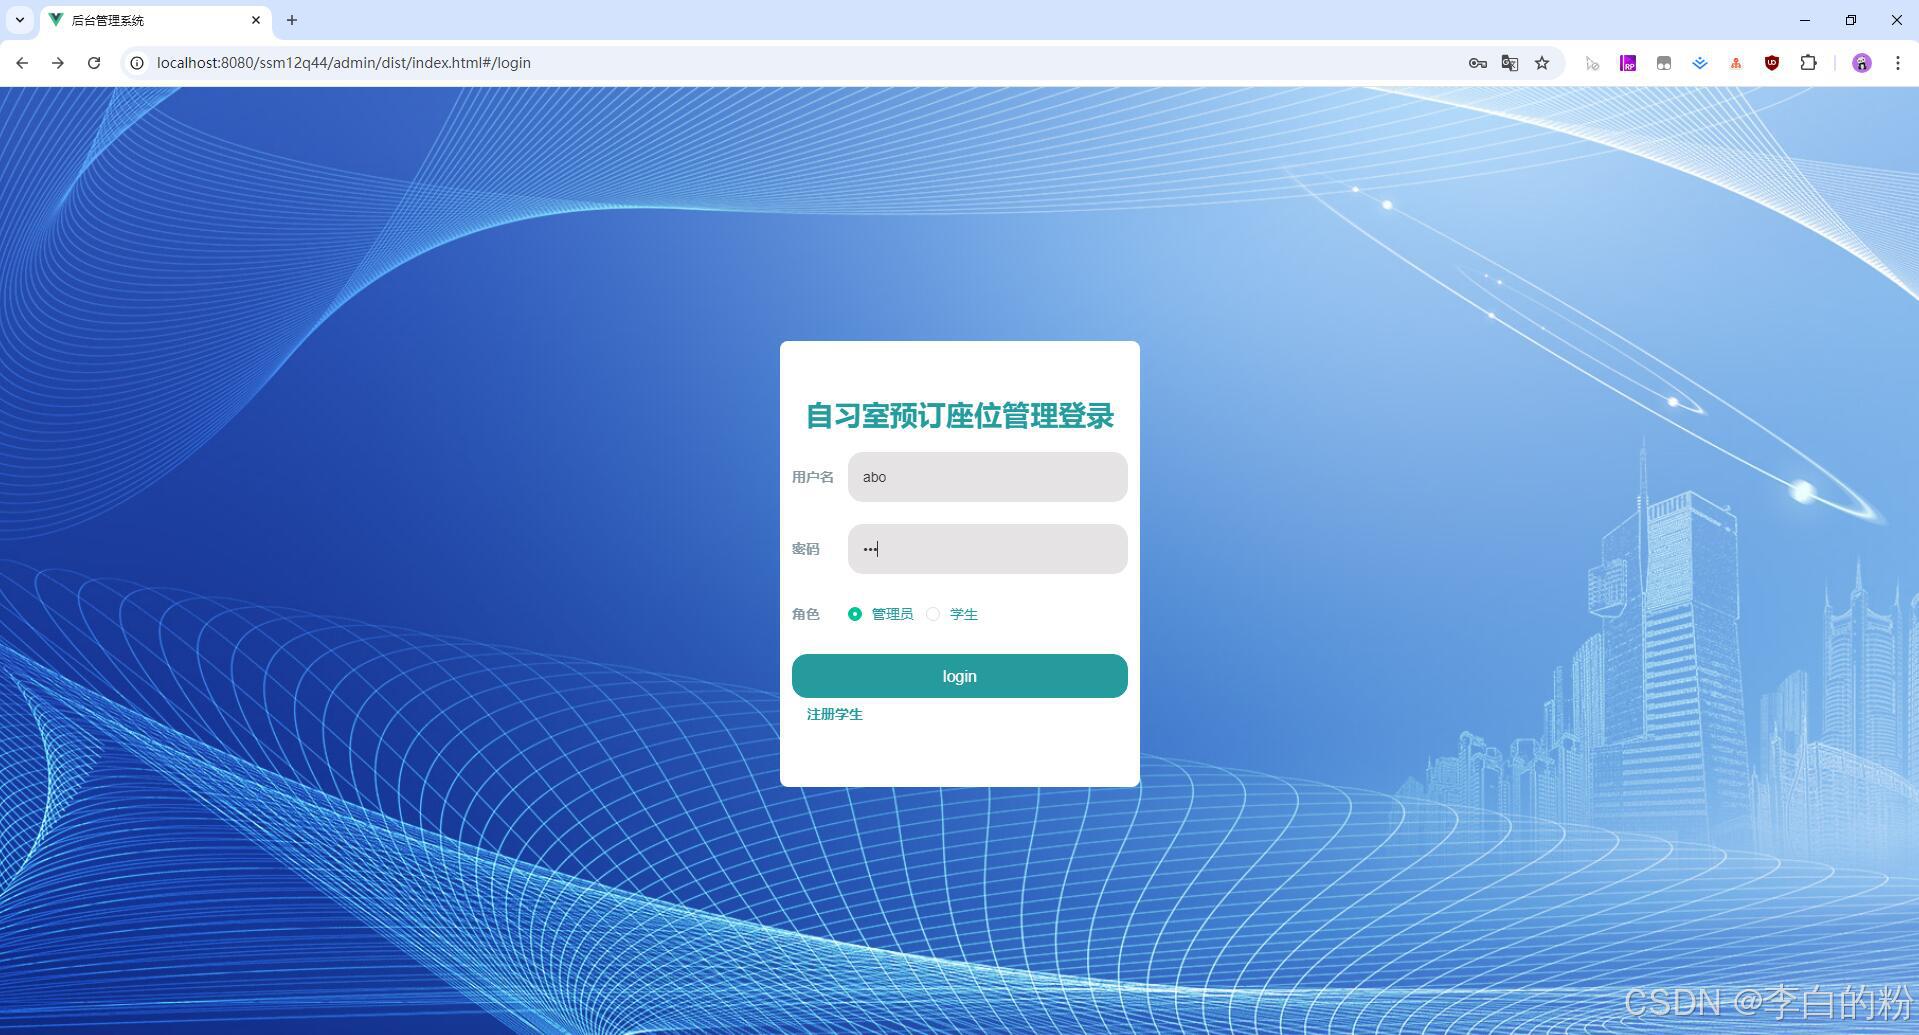Select the 学生 role radio button
Viewport: 1919px width, 1035px height.
pos(933,614)
